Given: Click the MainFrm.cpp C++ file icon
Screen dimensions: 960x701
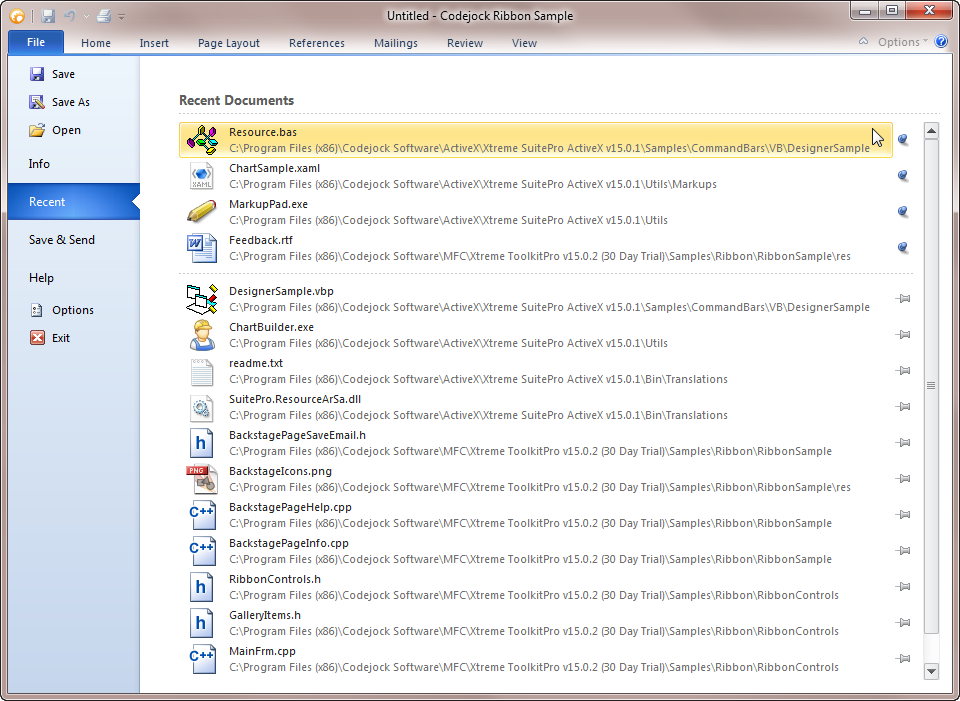Looking at the screenshot, I should (202, 659).
